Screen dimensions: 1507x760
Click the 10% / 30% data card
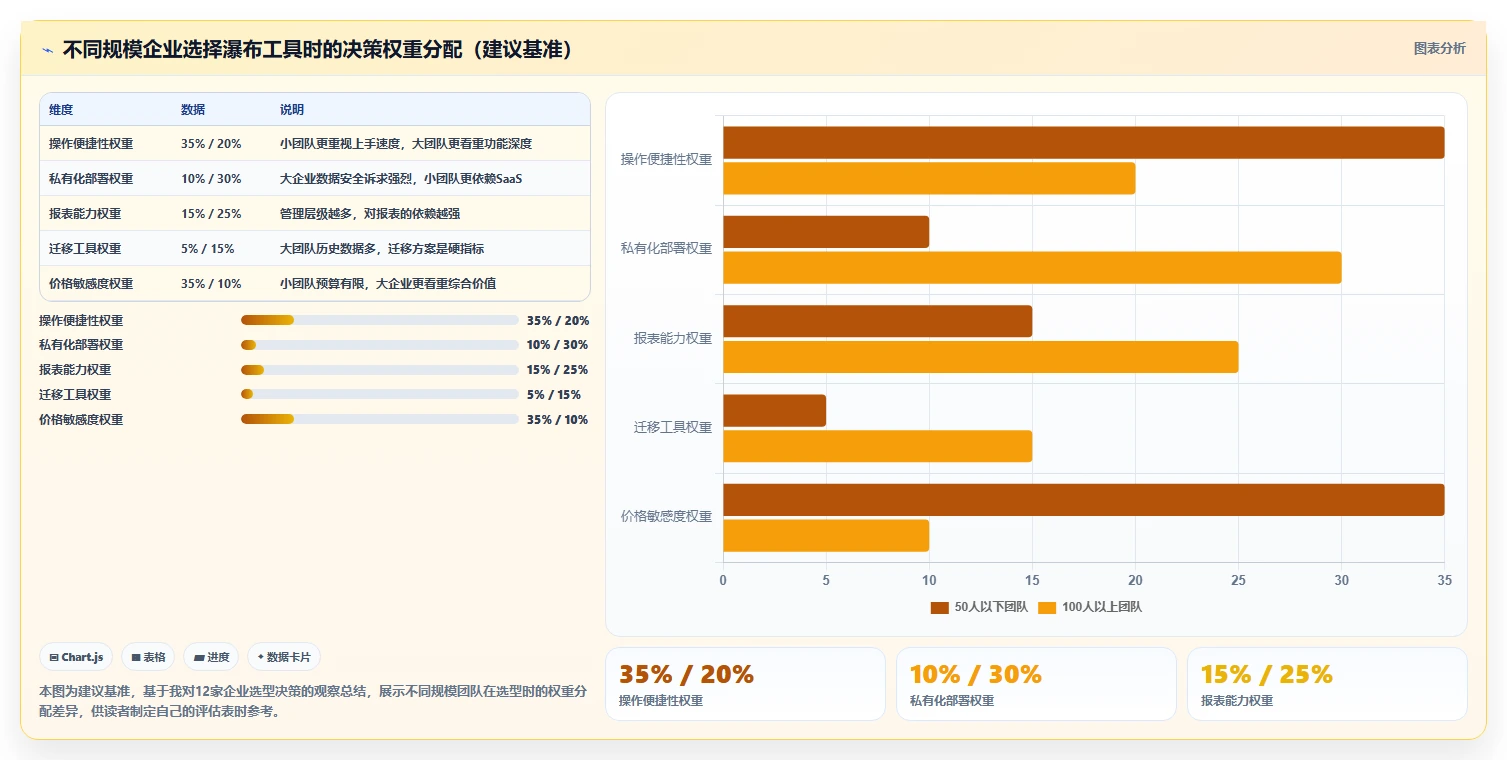click(1036, 684)
